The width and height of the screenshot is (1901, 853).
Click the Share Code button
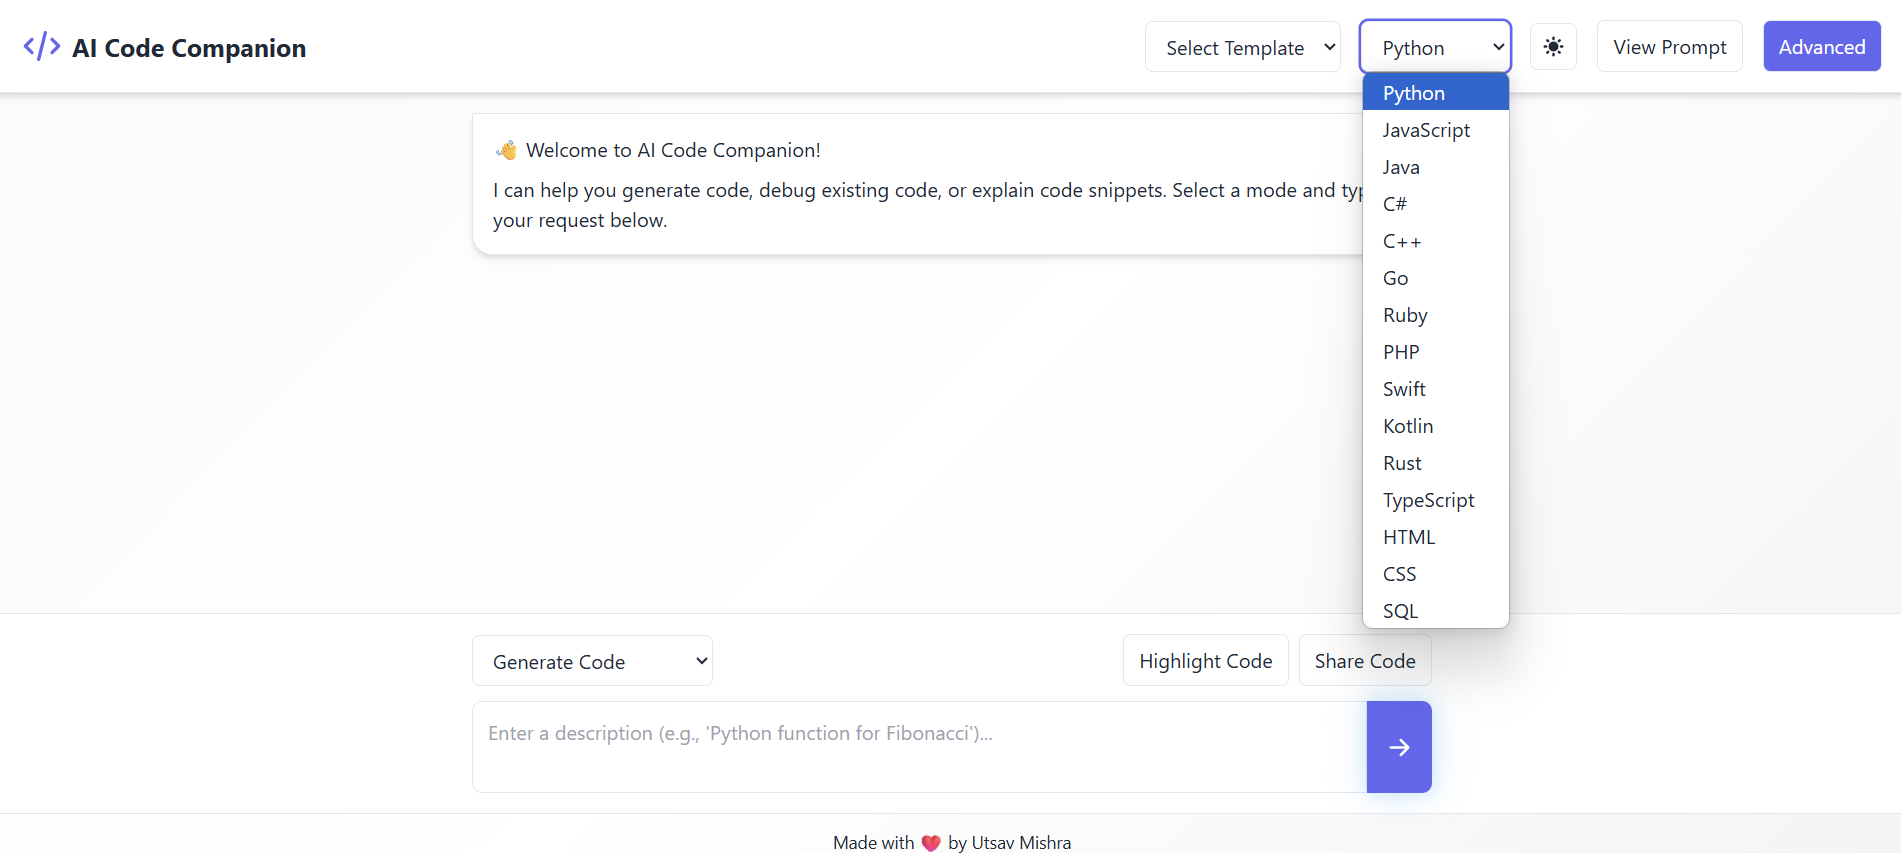pyautogui.click(x=1365, y=661)
